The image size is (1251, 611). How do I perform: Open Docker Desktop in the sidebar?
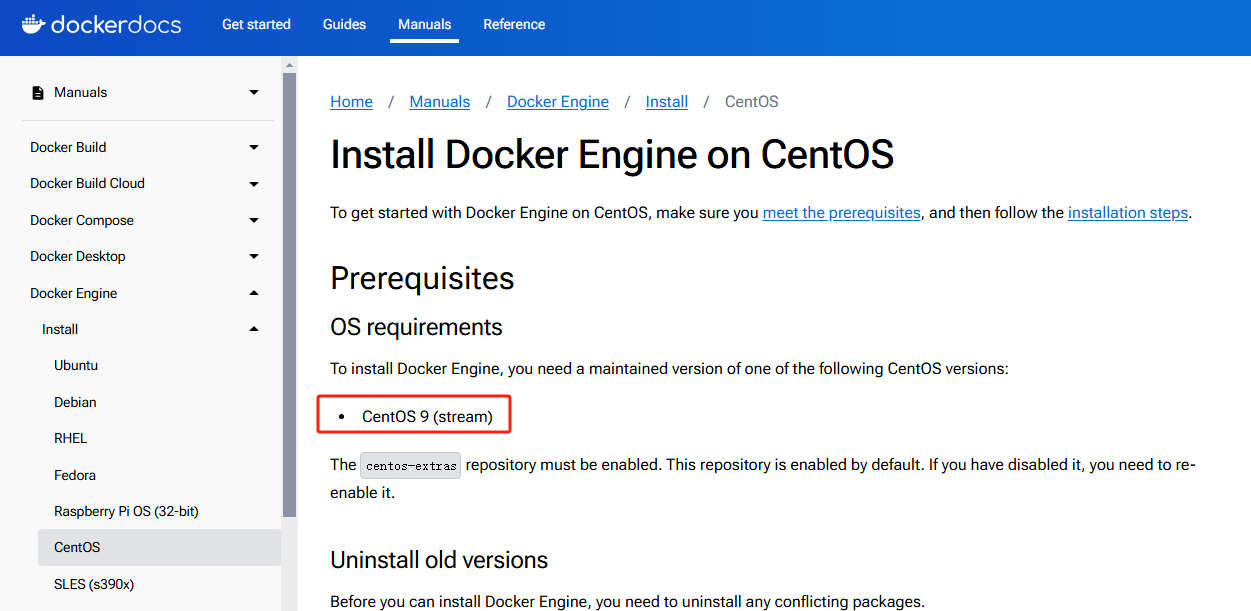pyautogui.click(x=78, y=256)
